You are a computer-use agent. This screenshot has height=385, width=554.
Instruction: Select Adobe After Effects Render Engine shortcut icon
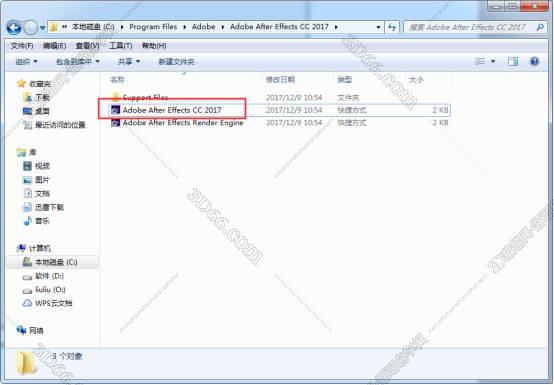(116, 123)
